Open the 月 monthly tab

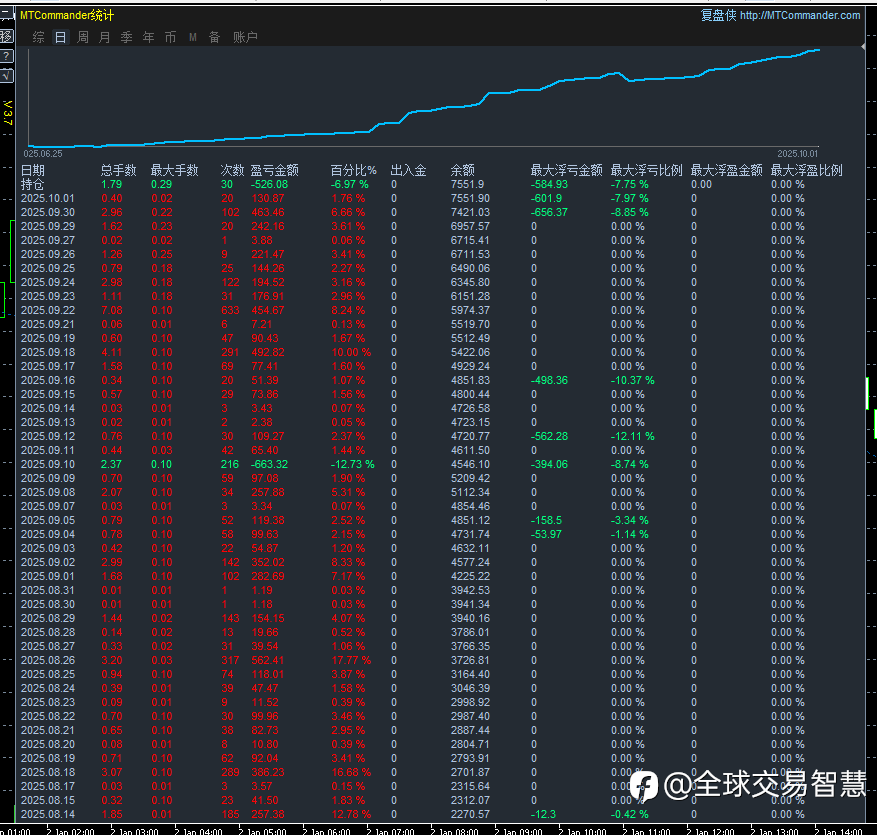[105, 37]
